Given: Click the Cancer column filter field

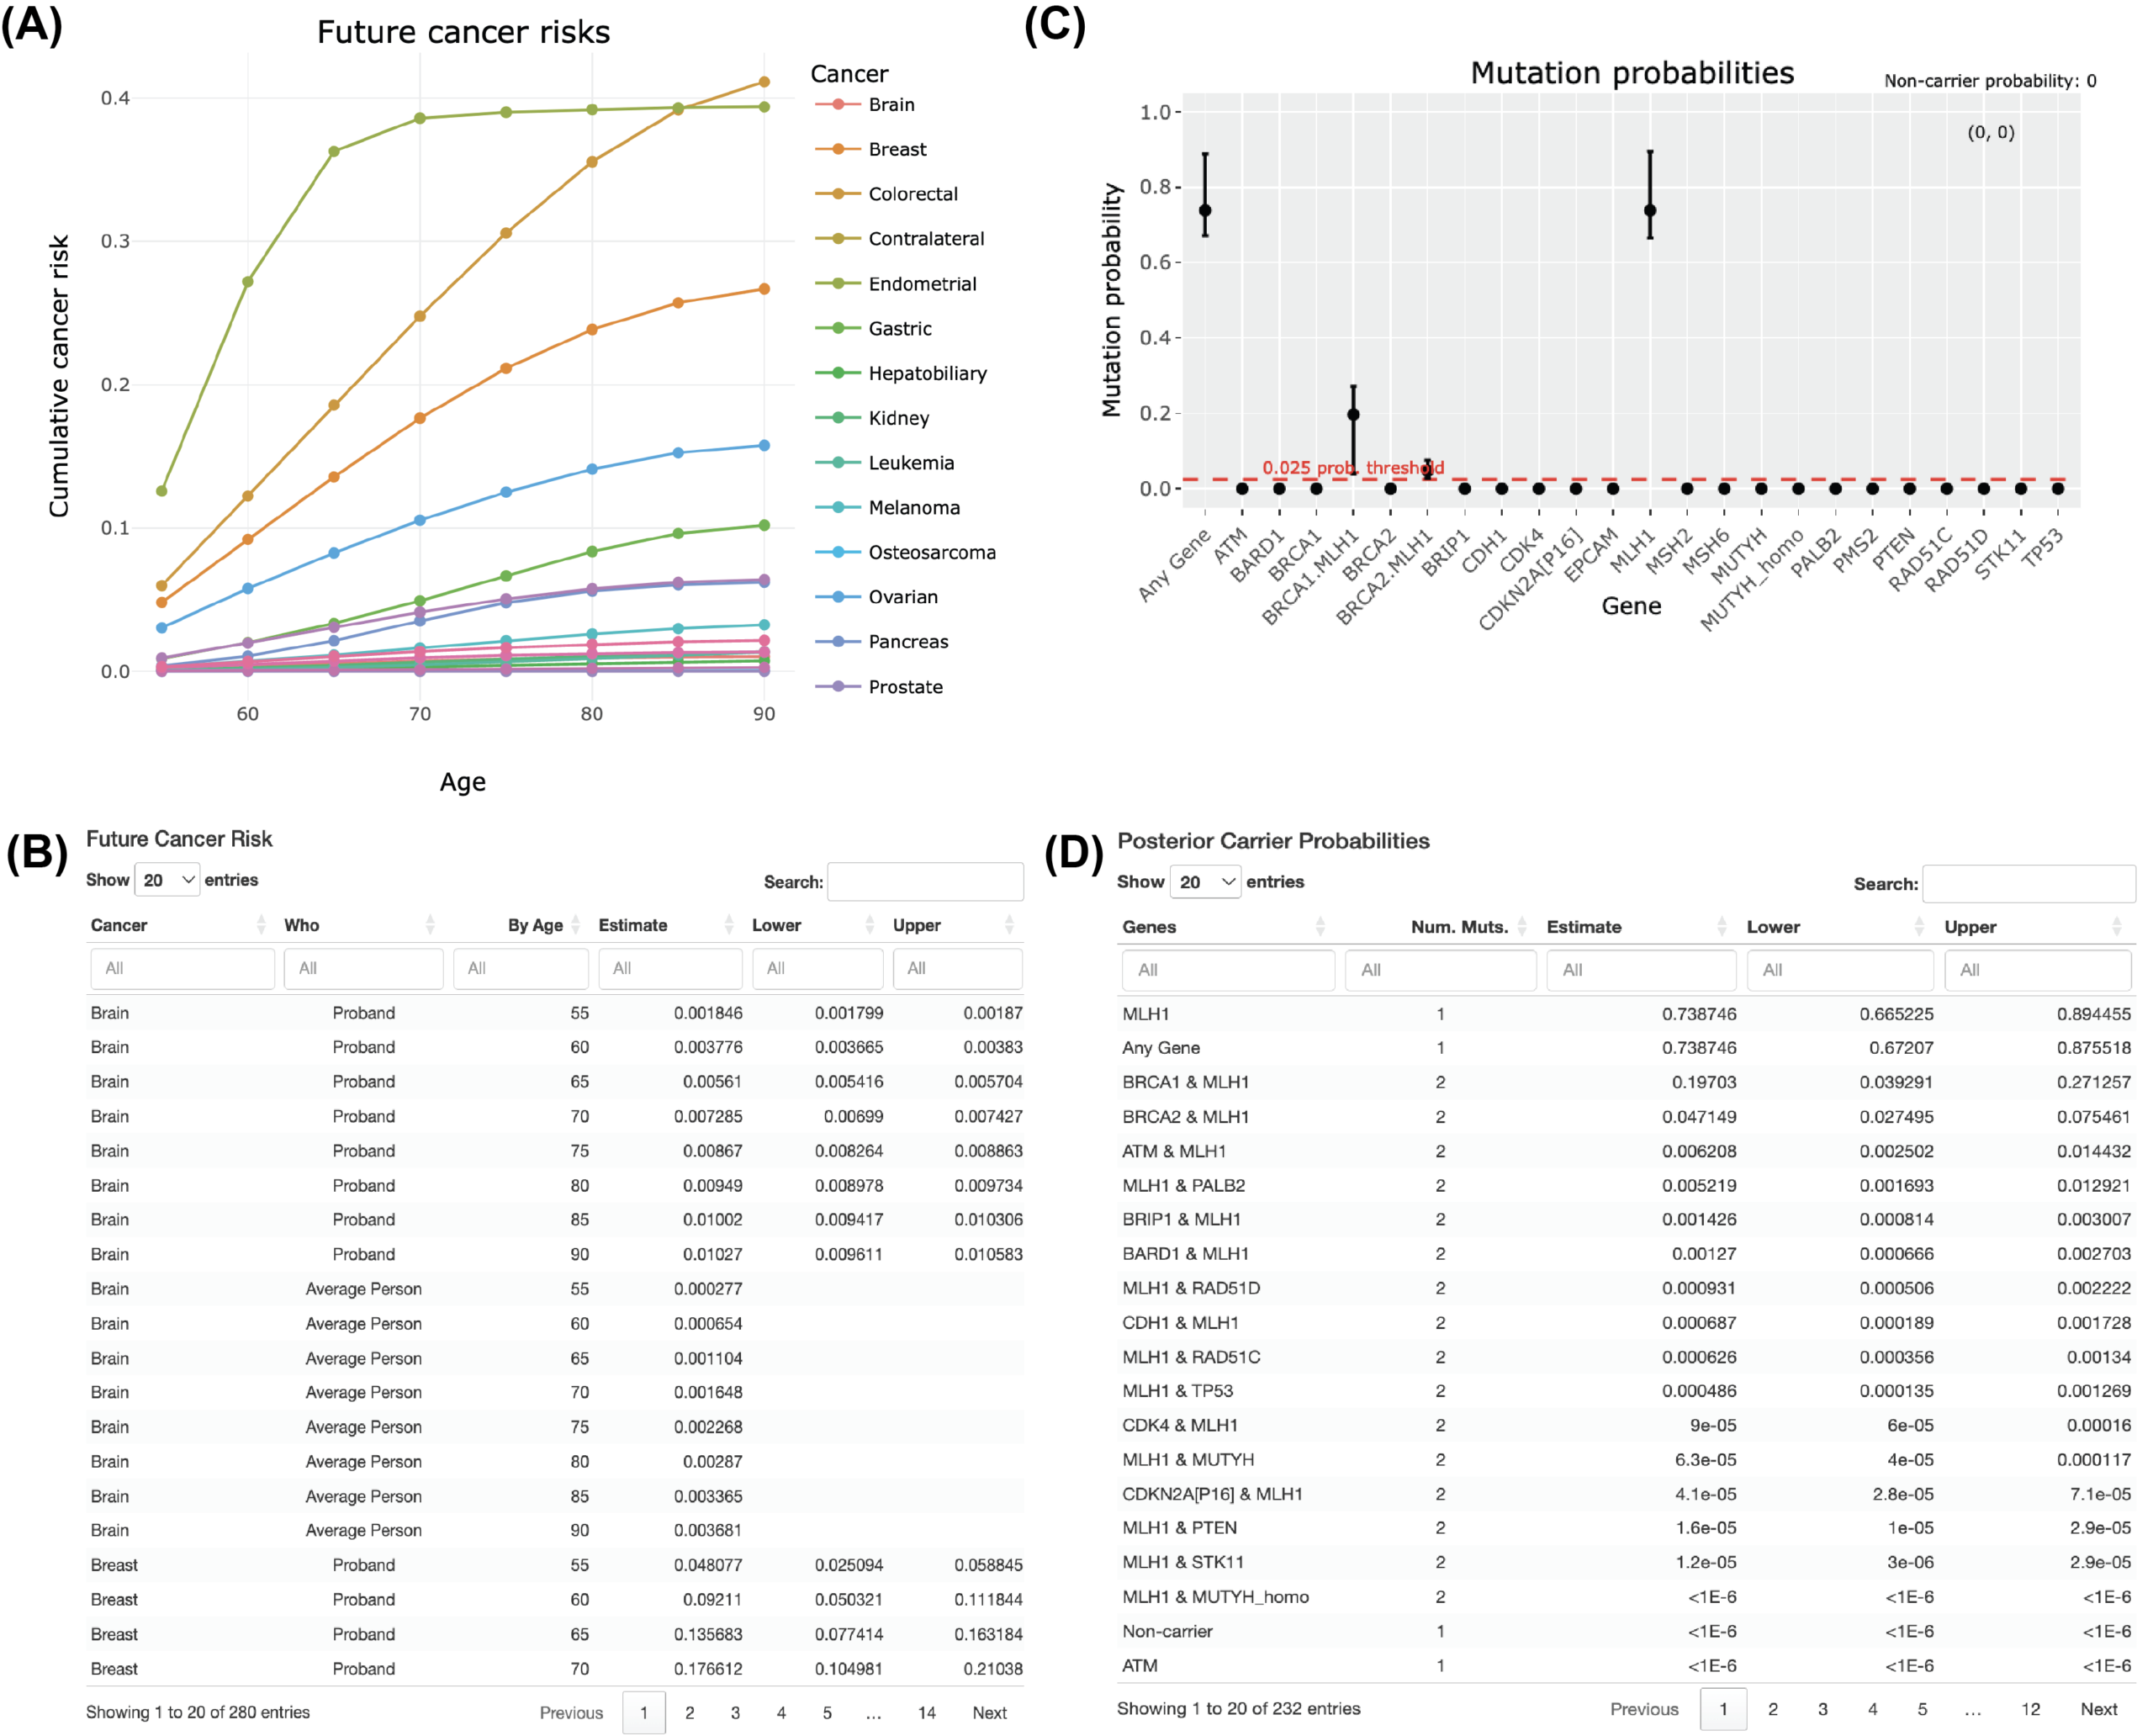Looking at the screenshot, I should (x=183, y=969).
